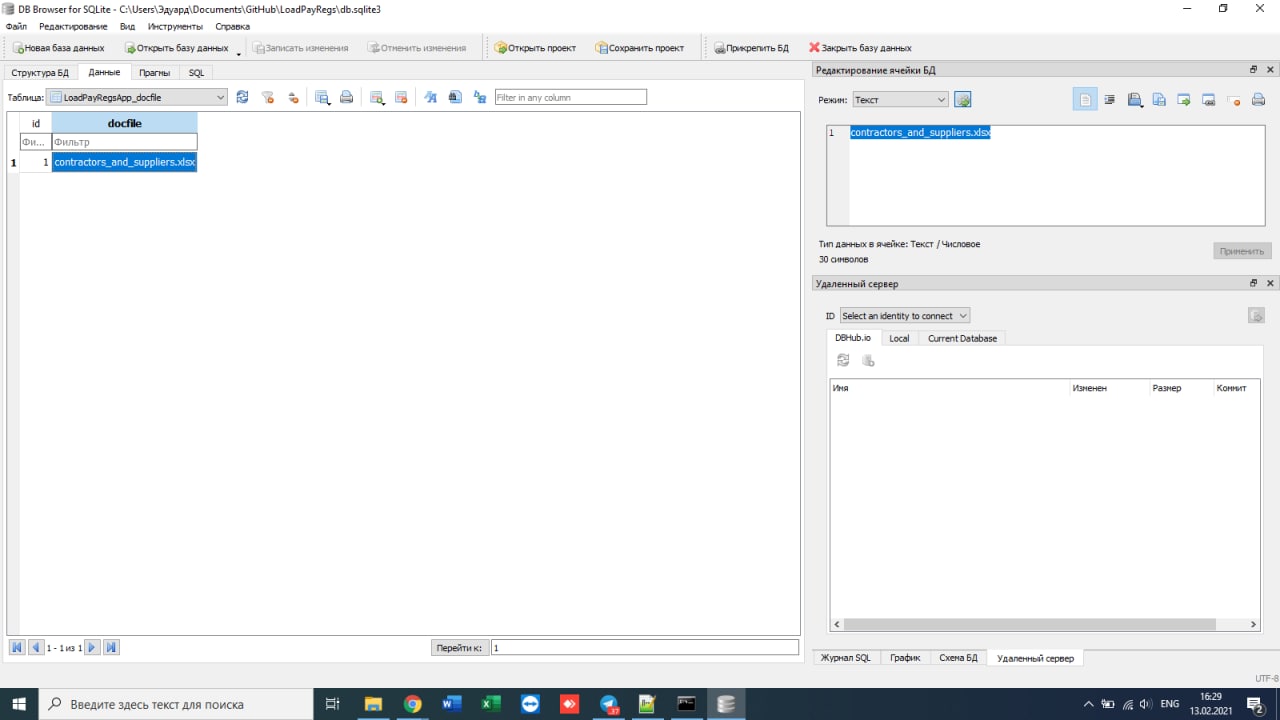Image resolution: width=1280 pixels, height=720 pixels.
Task: Print the cell contents icon
Action: point(1258,100)
